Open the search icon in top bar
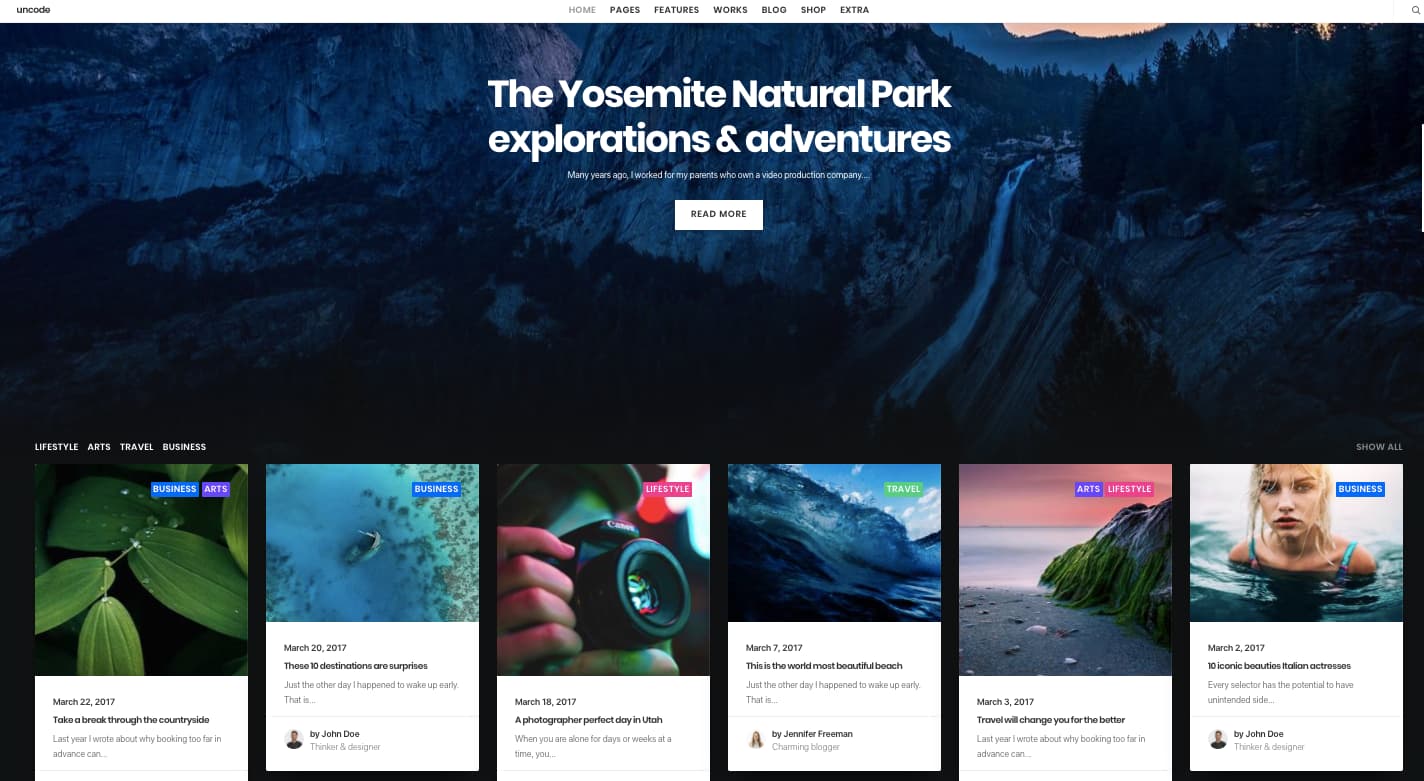This screenshot has height=781, width=1424. 1415,10
